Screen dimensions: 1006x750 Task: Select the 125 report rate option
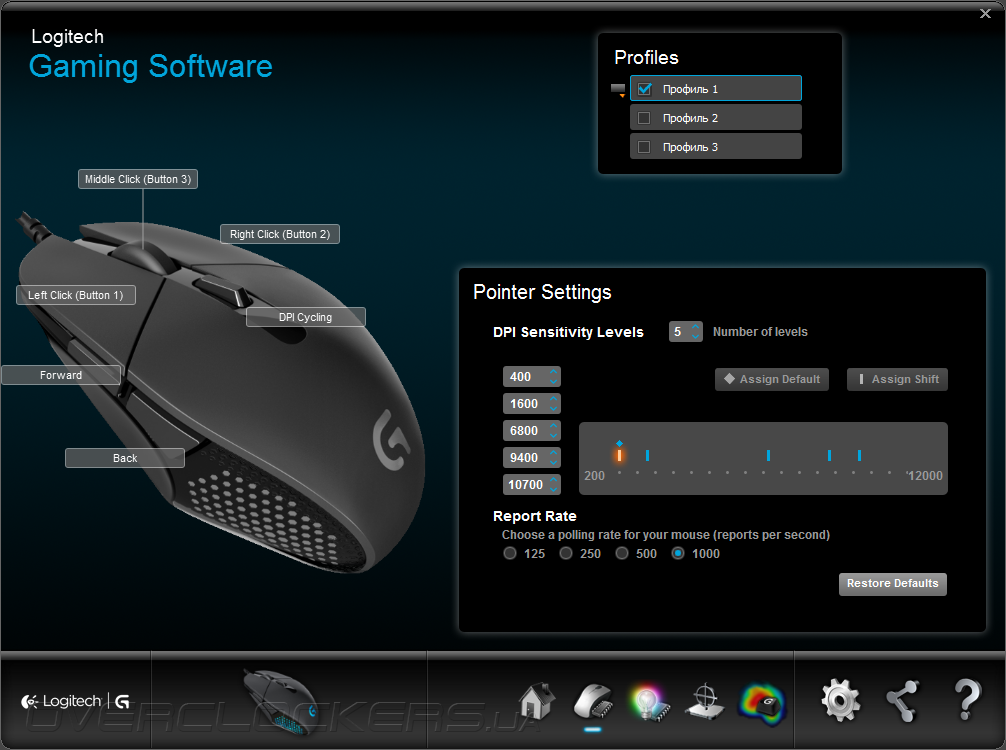pos(510,553)
